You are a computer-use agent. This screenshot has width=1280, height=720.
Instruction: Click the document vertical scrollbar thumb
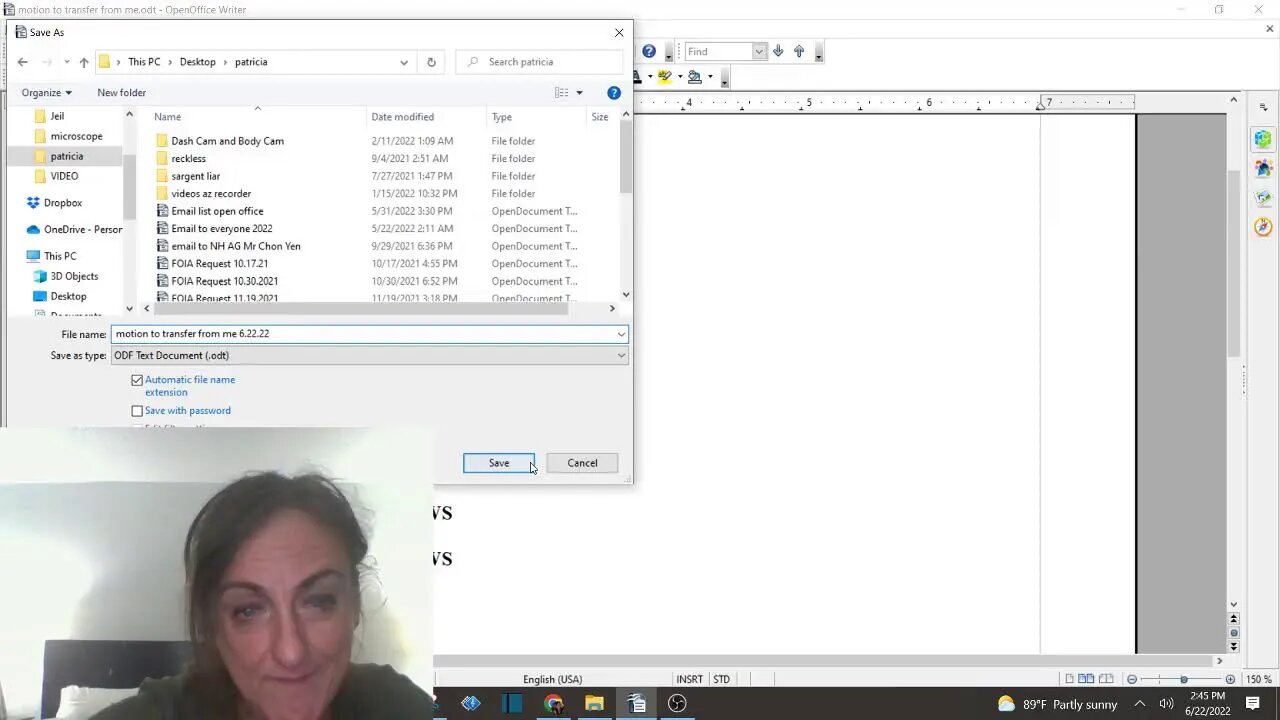pos(1234,263)
